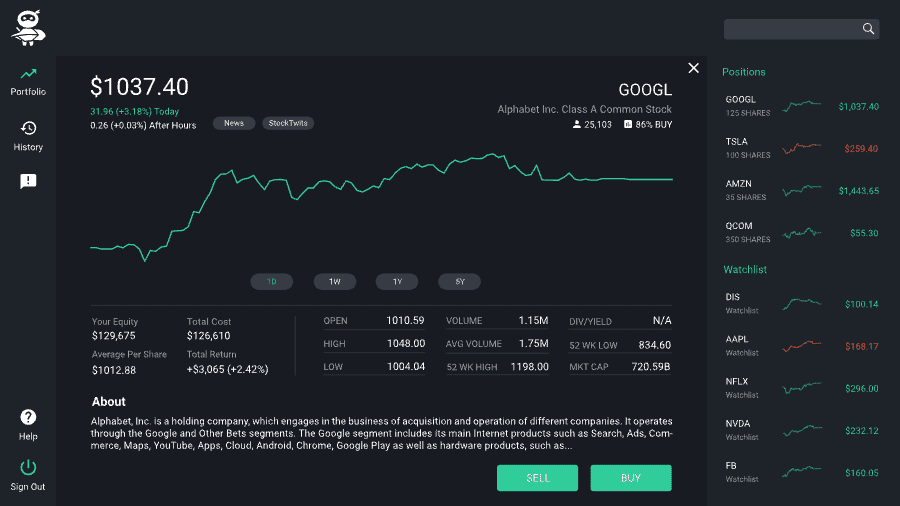The width and height of the screenshot is (900, 506).
Task: Open the QCOM position row
Action: click(801, 232)
